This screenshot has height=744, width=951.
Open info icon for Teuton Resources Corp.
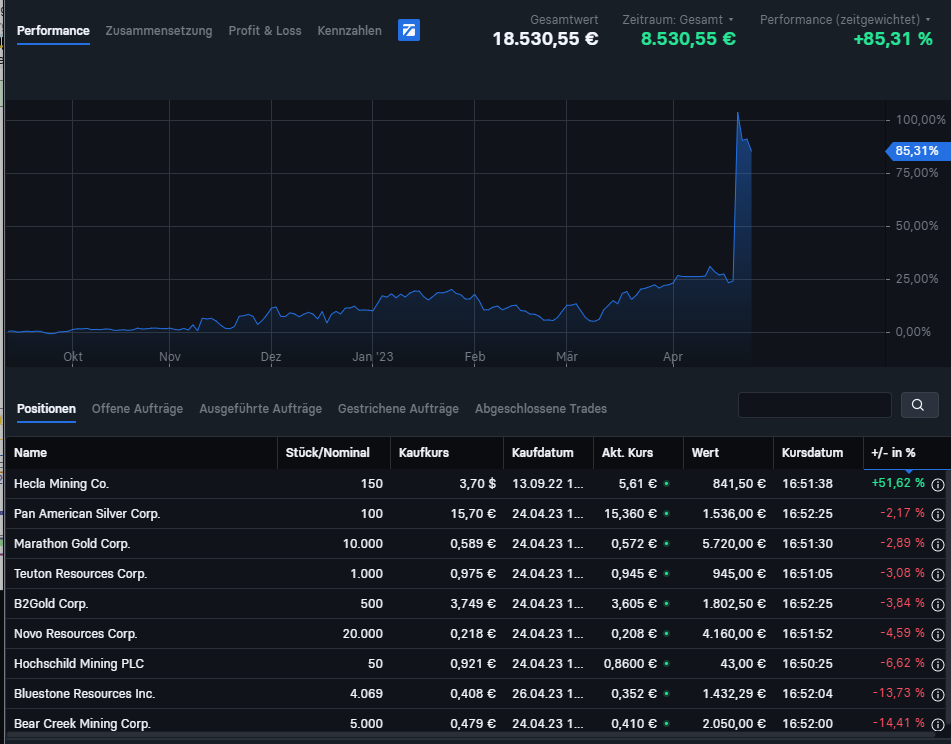click(938, 574)
